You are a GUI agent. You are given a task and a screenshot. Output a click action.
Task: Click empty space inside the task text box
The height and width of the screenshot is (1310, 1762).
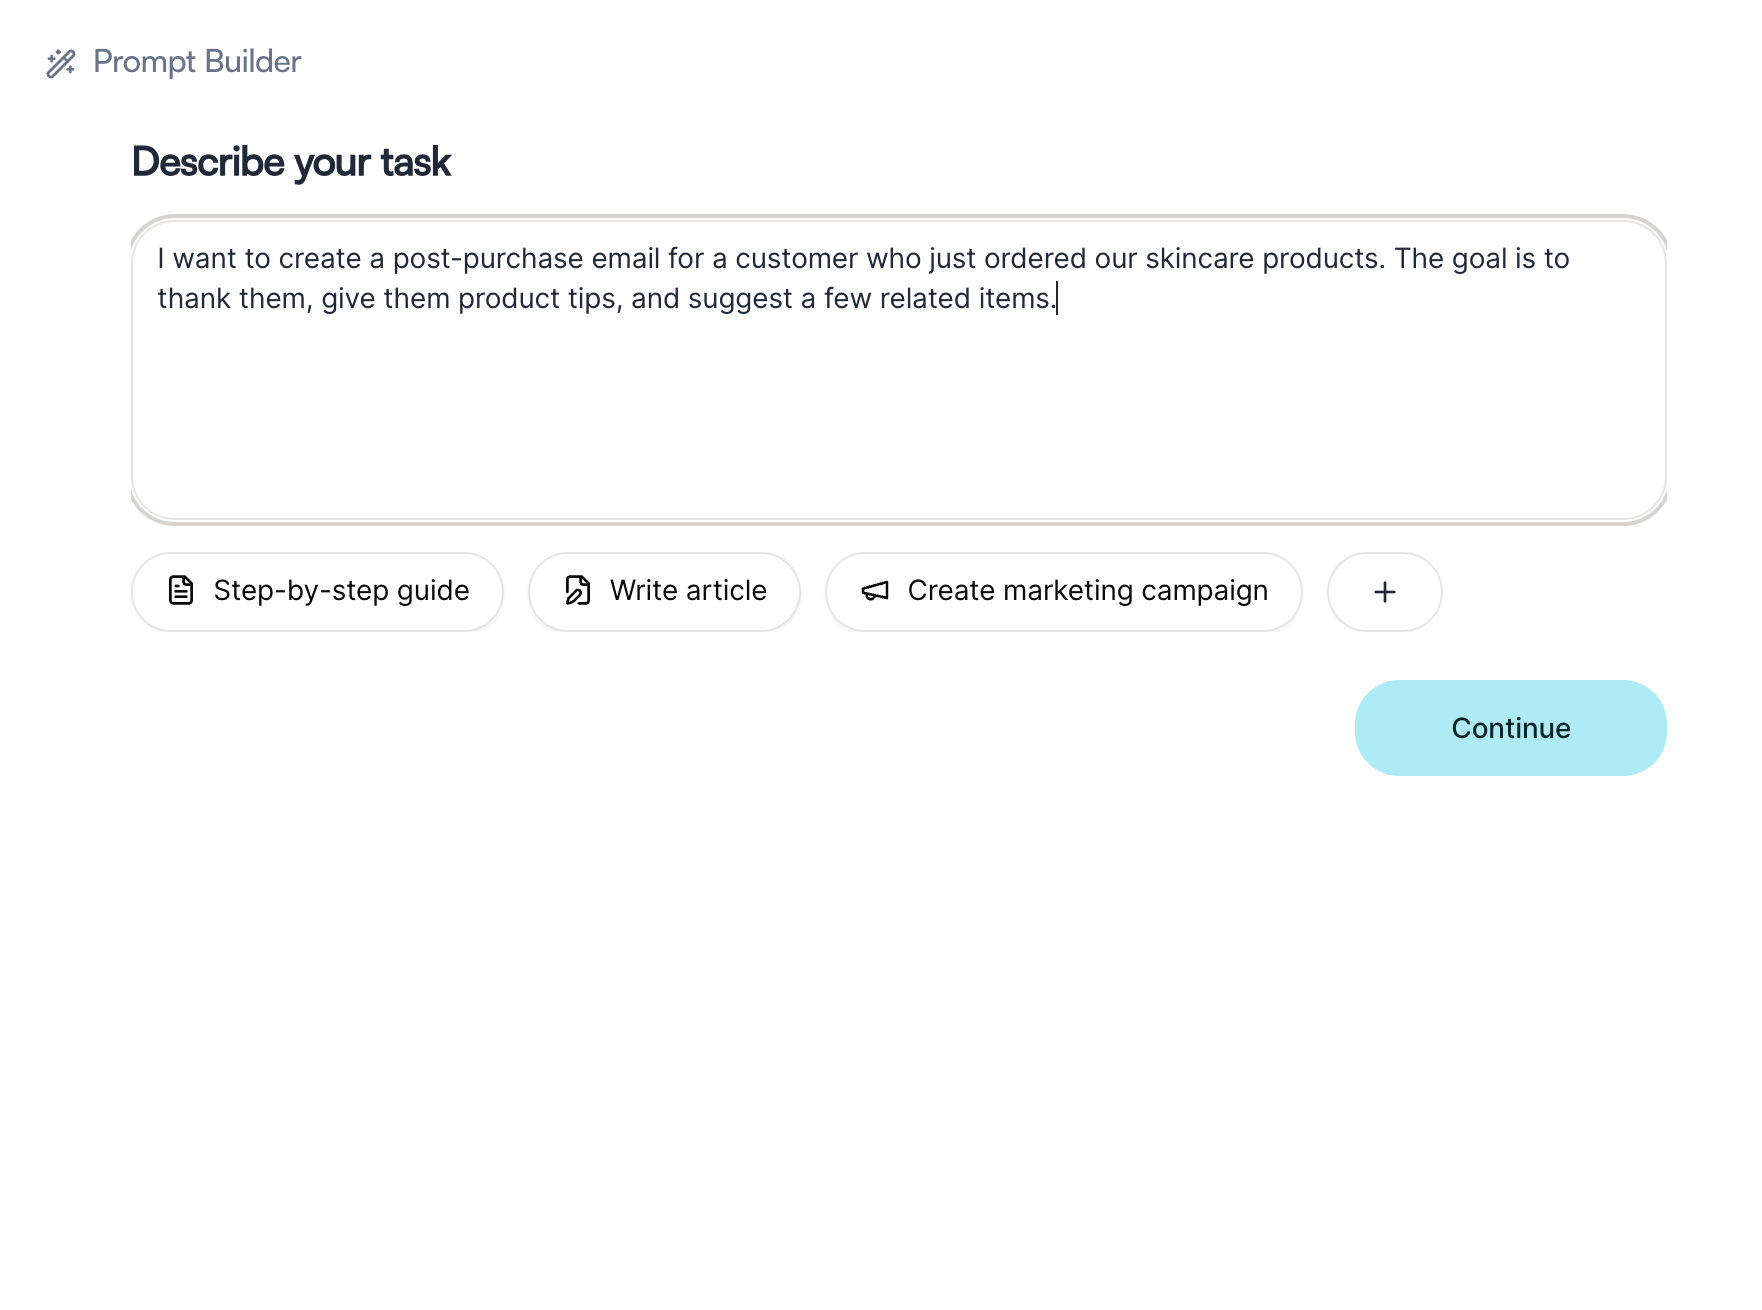click(x=898, y=420)
